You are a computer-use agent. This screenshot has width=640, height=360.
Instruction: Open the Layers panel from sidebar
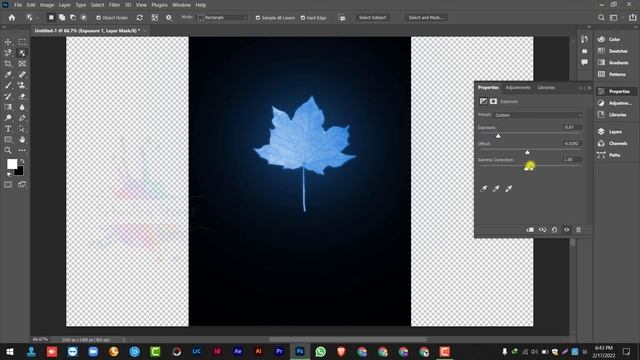[615, 131]
